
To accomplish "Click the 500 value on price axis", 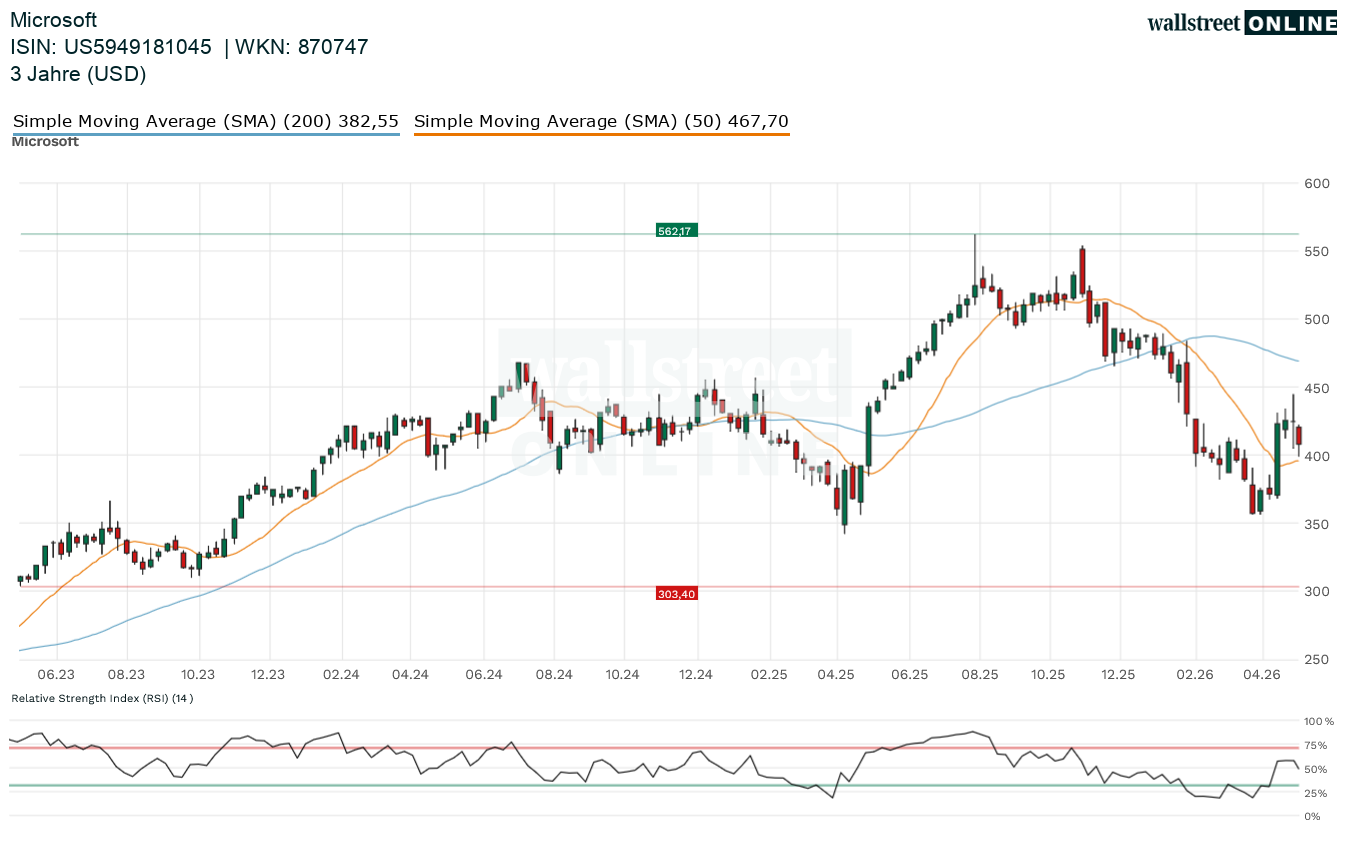I will click(1317, 319).
